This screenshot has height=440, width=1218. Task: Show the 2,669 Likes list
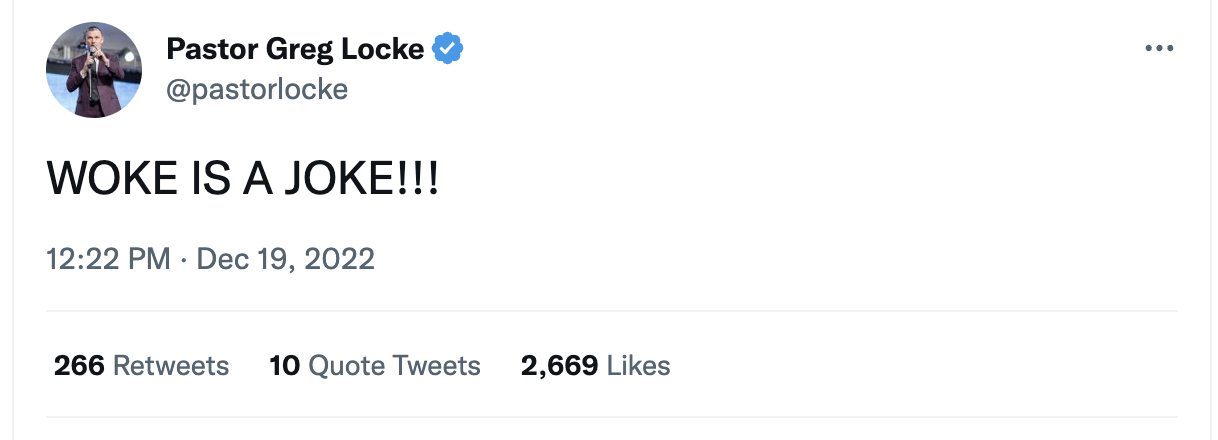[595, 366]
